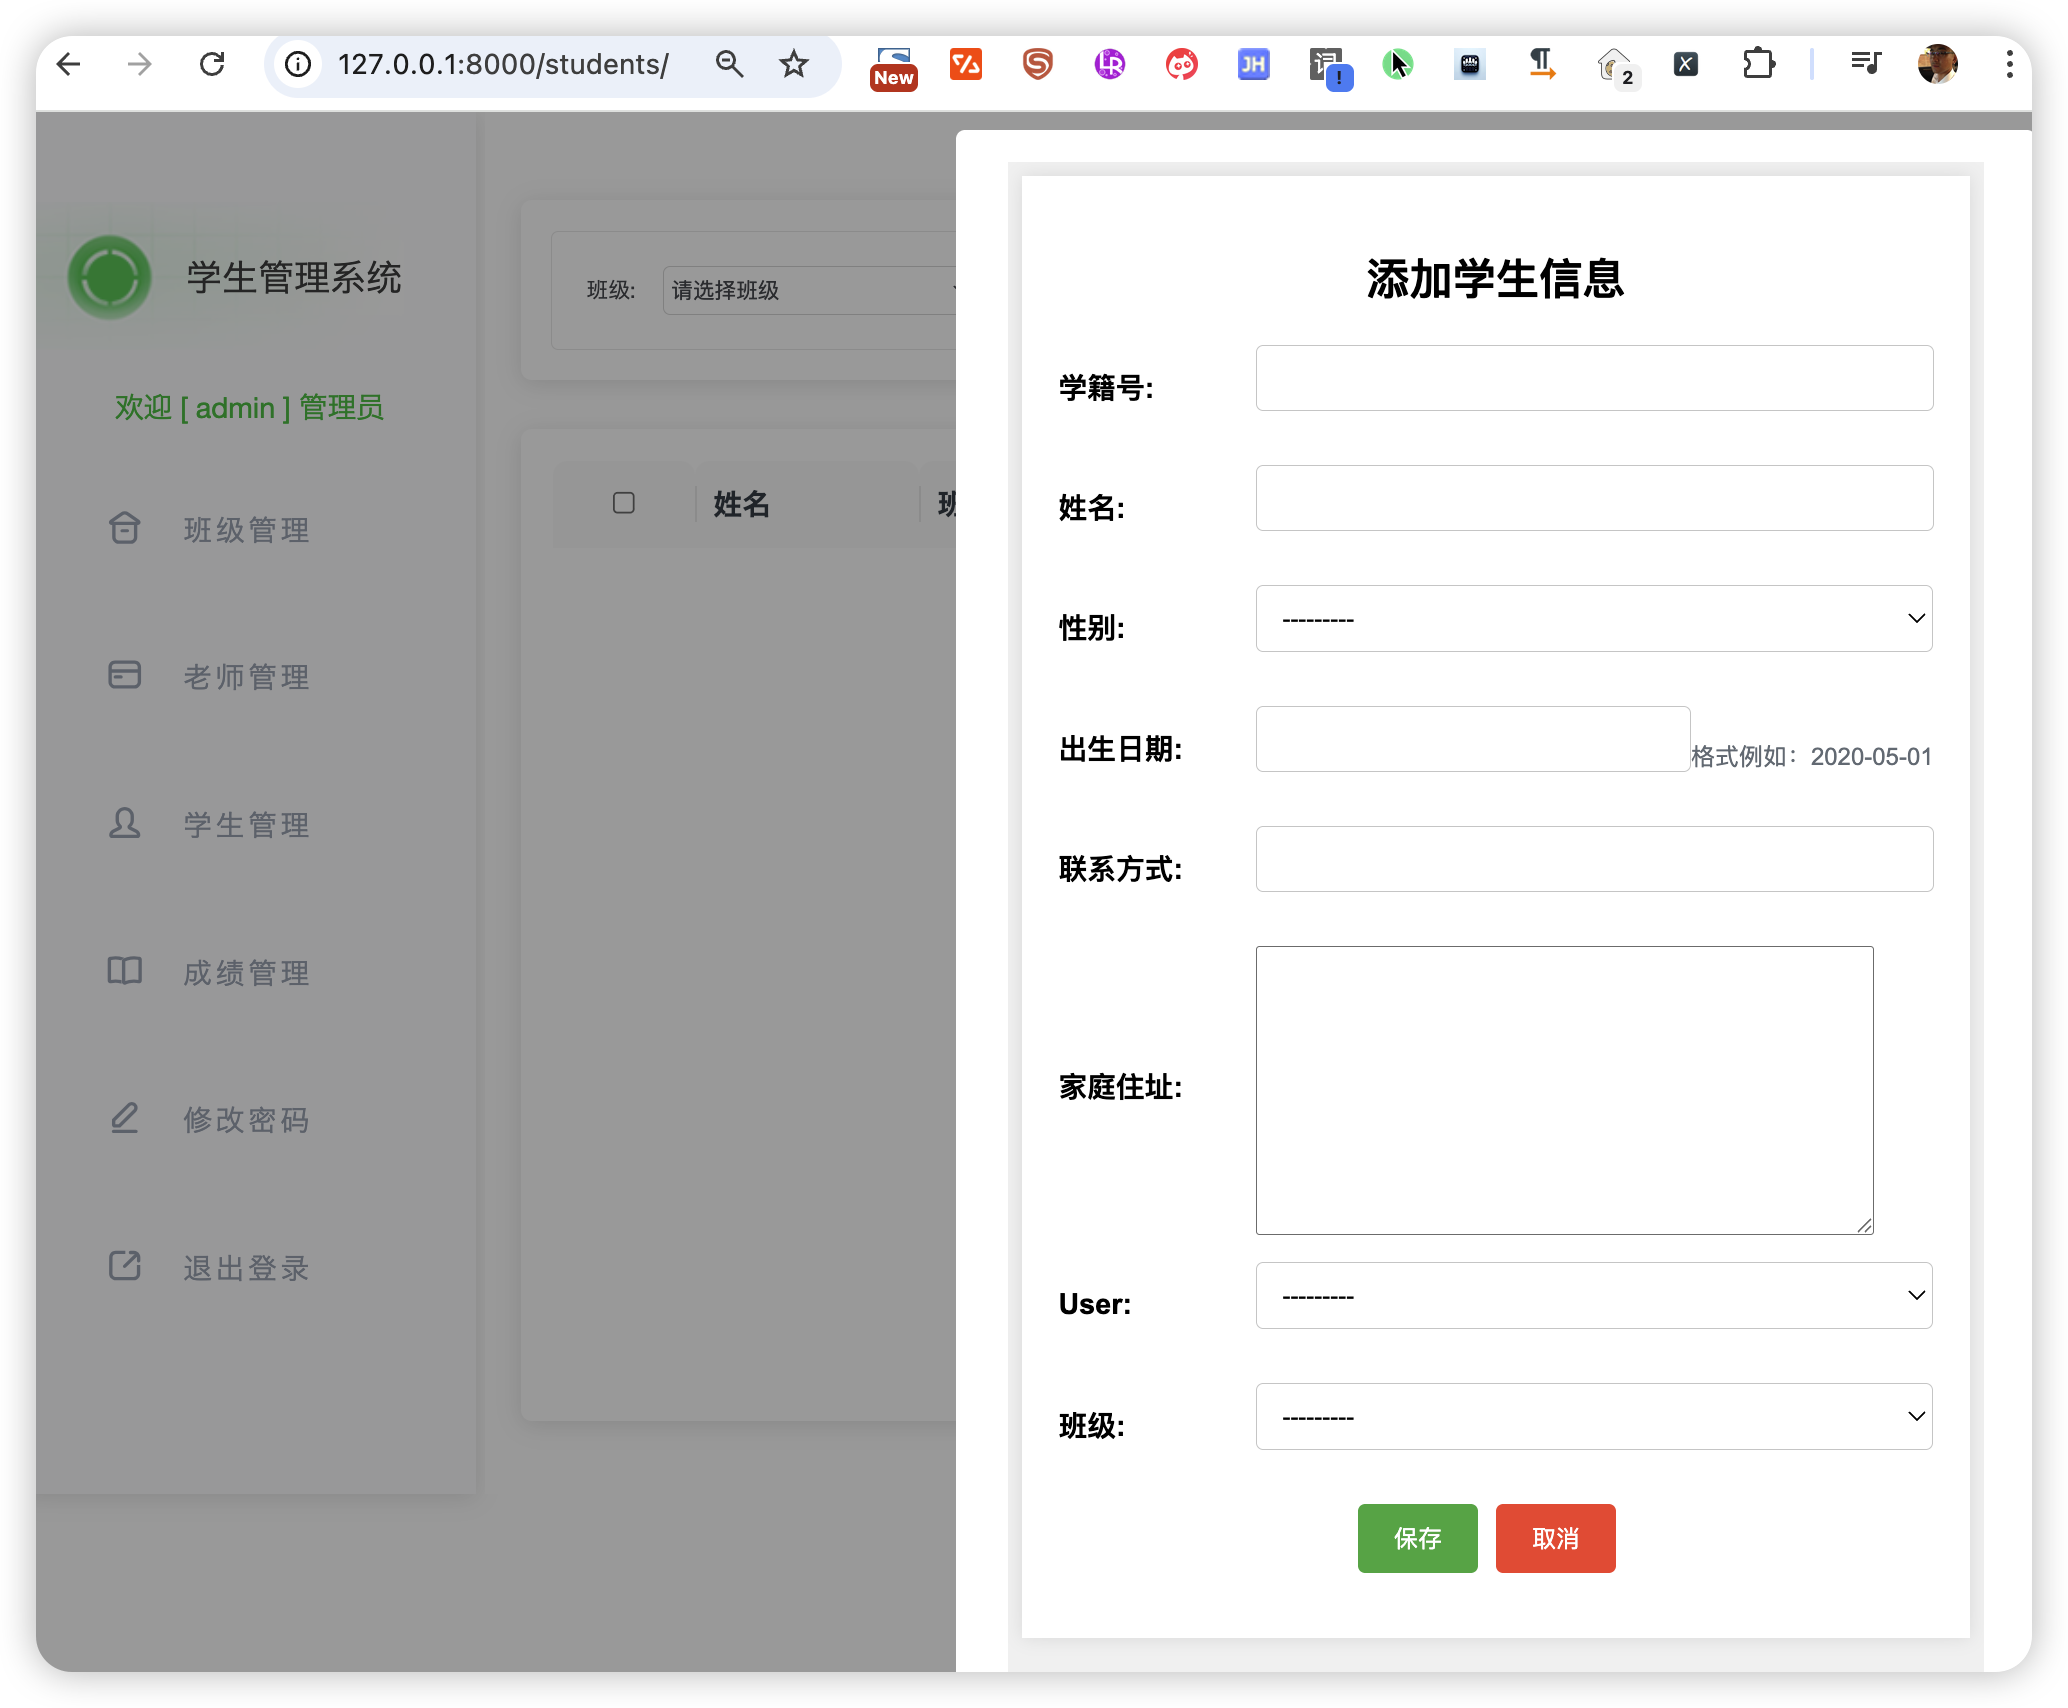2068x1708 pixels.
Task: Open the User dropdown in the form
Action: pos(1594,1296)
